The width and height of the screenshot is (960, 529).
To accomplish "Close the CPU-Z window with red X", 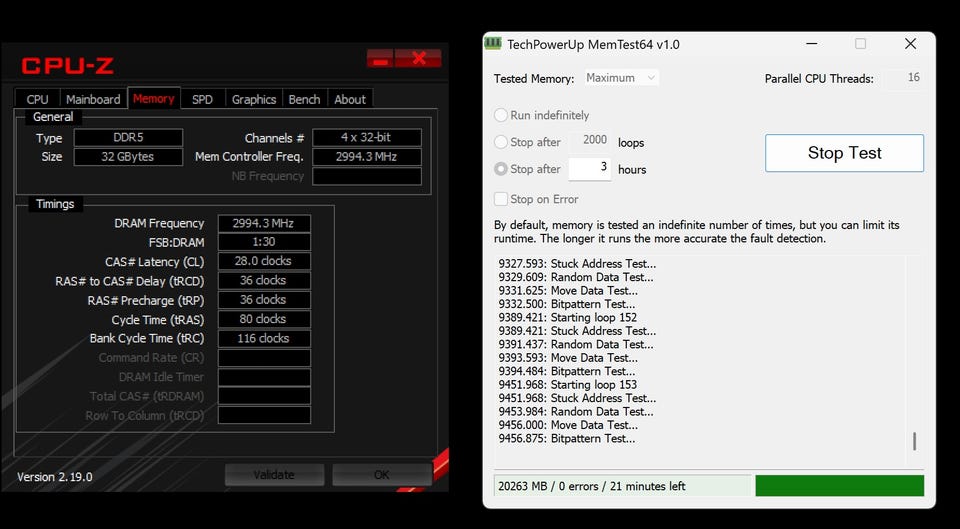I will click(418, 59).
